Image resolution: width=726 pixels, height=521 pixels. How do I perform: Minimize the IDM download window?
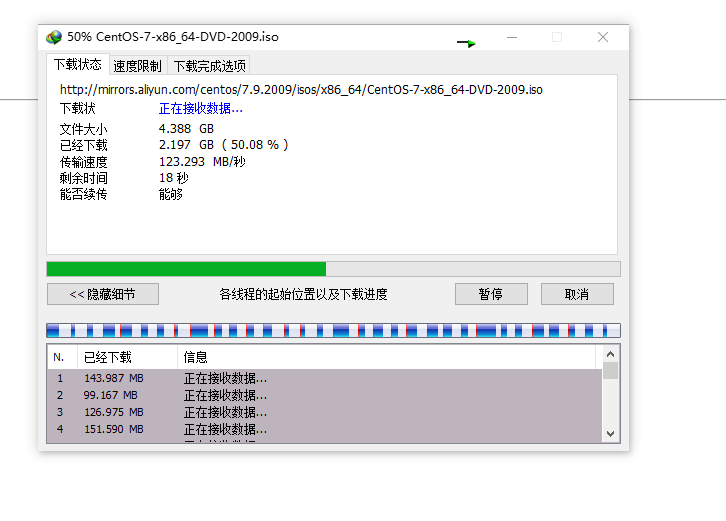pyautogui.click(x=512, y=37)
